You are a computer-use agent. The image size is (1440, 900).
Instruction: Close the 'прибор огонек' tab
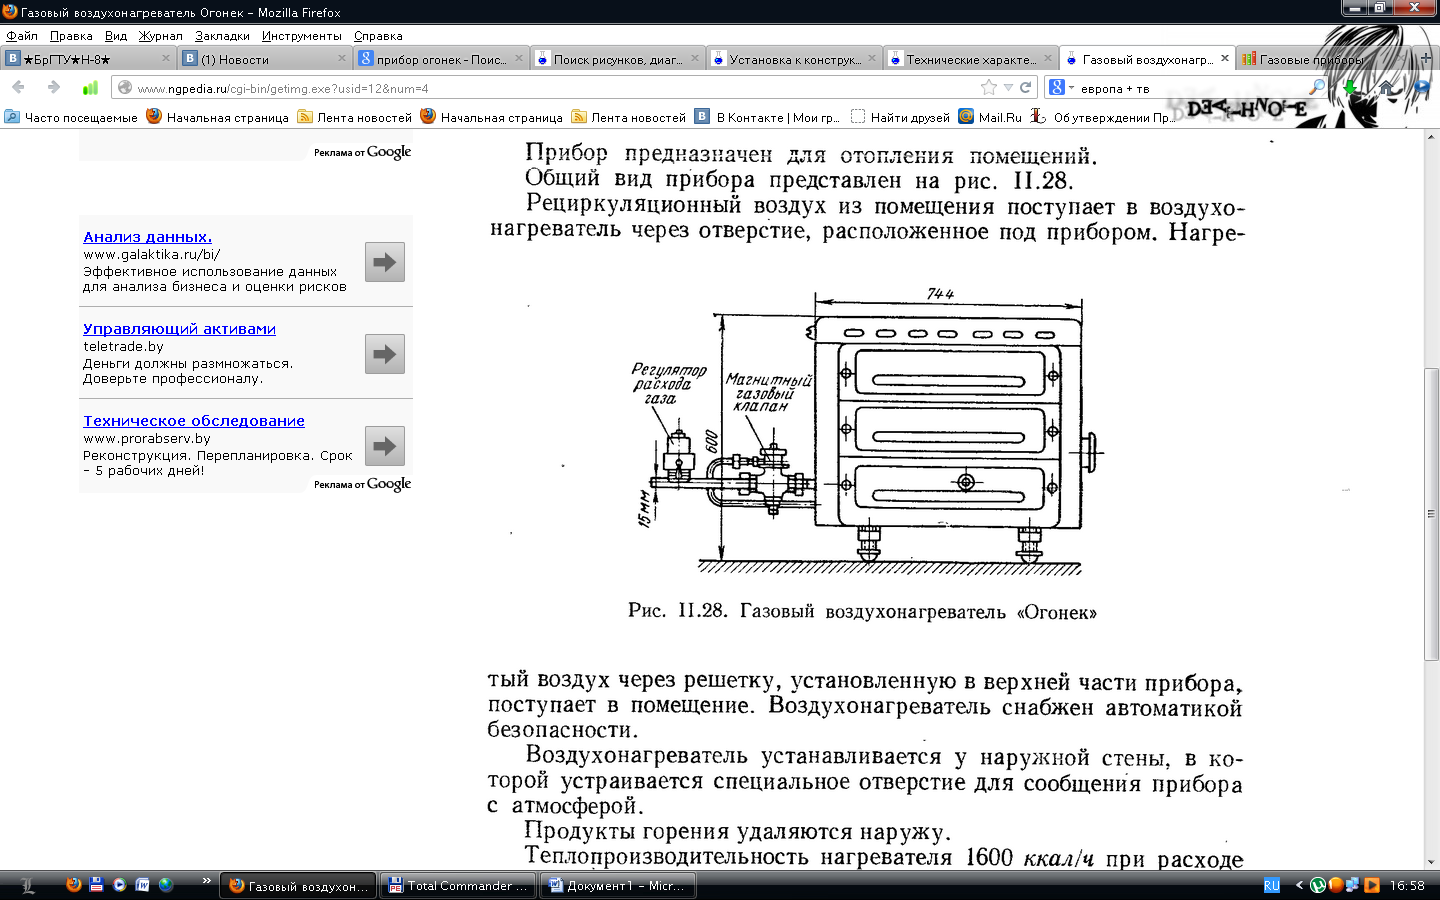[x=519, y=59]
